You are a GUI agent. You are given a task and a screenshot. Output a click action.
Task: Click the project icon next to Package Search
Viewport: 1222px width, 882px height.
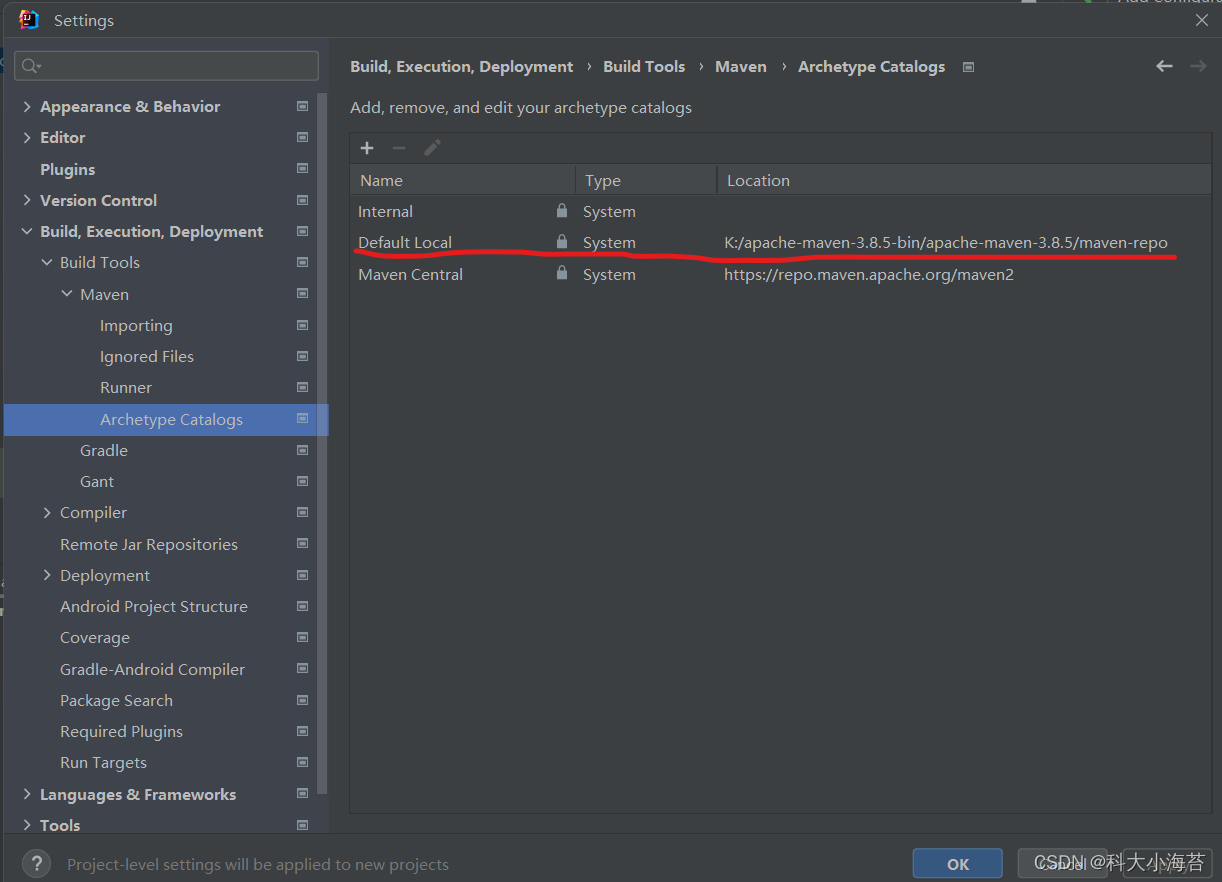pyautogui.click(x=302, y=700)
